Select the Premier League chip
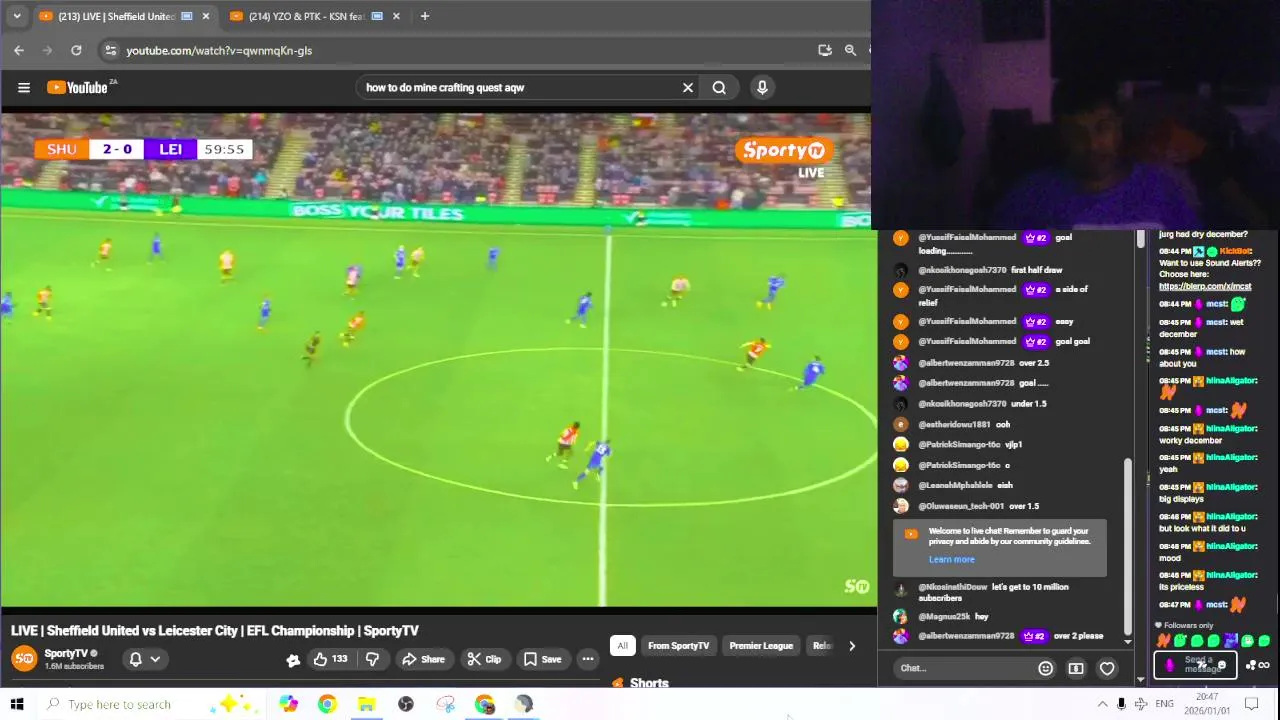The height and width of the screenshot is (720, 1280). pos(761,646)
